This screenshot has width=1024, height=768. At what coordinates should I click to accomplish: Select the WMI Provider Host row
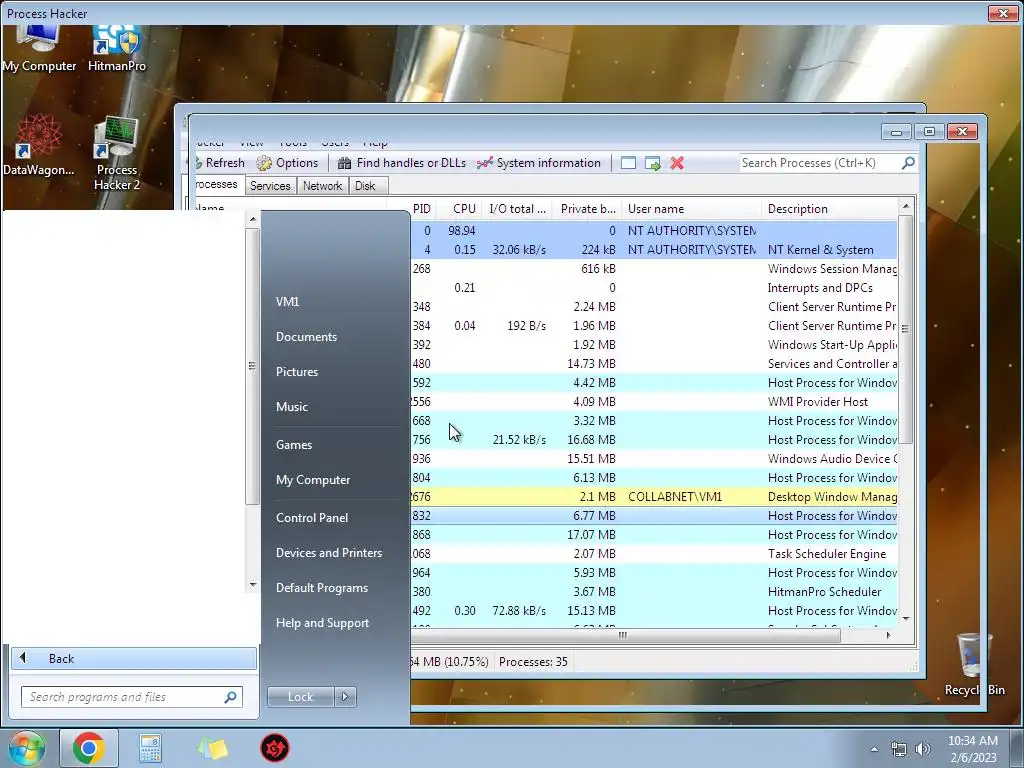pyautogui.click(x=654, y=402)
